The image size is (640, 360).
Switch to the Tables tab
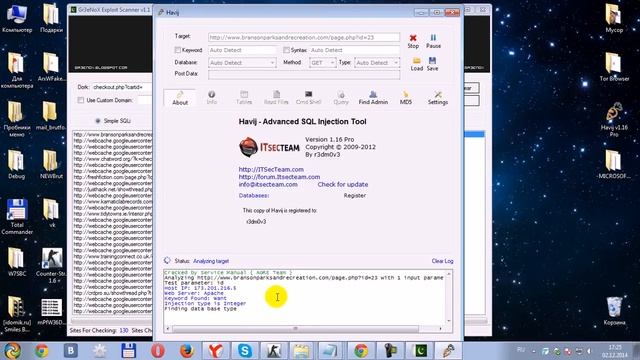244,98
